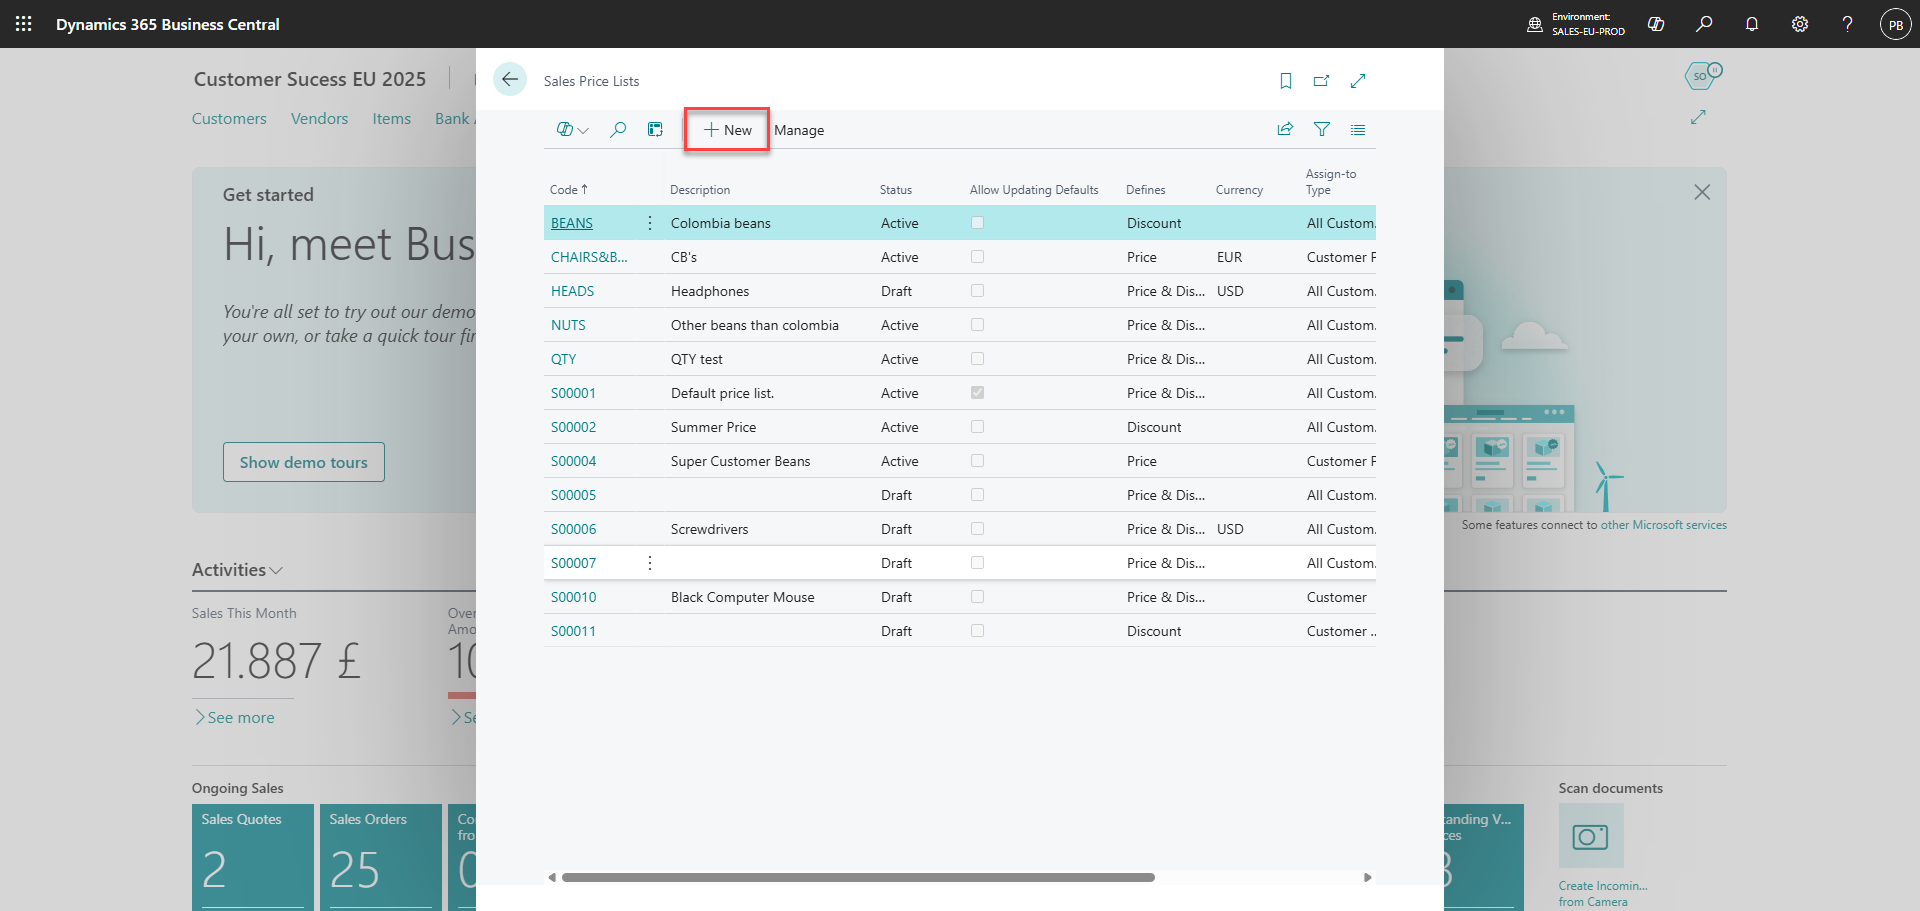
Task: Toggle Allow Updating Defaults for QTY
Action: pos(977,359)
